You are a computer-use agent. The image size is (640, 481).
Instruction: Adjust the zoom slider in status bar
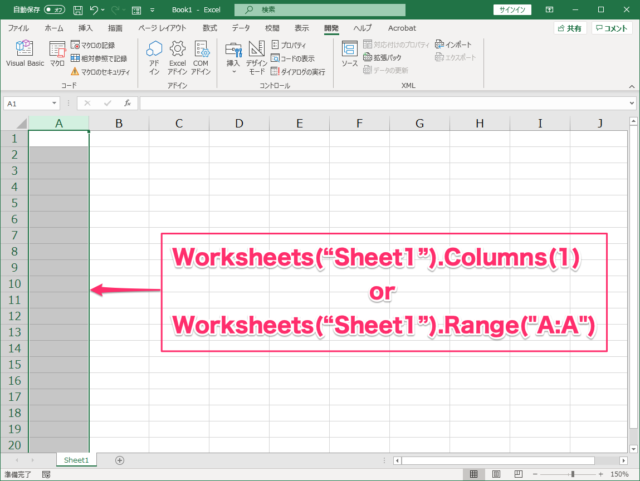click(573, 473)
